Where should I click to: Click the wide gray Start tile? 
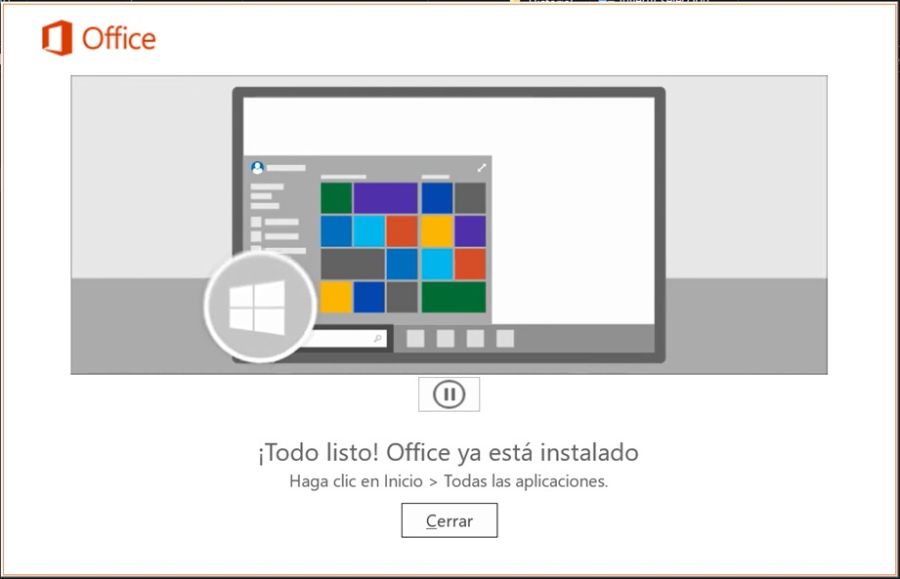352,263
